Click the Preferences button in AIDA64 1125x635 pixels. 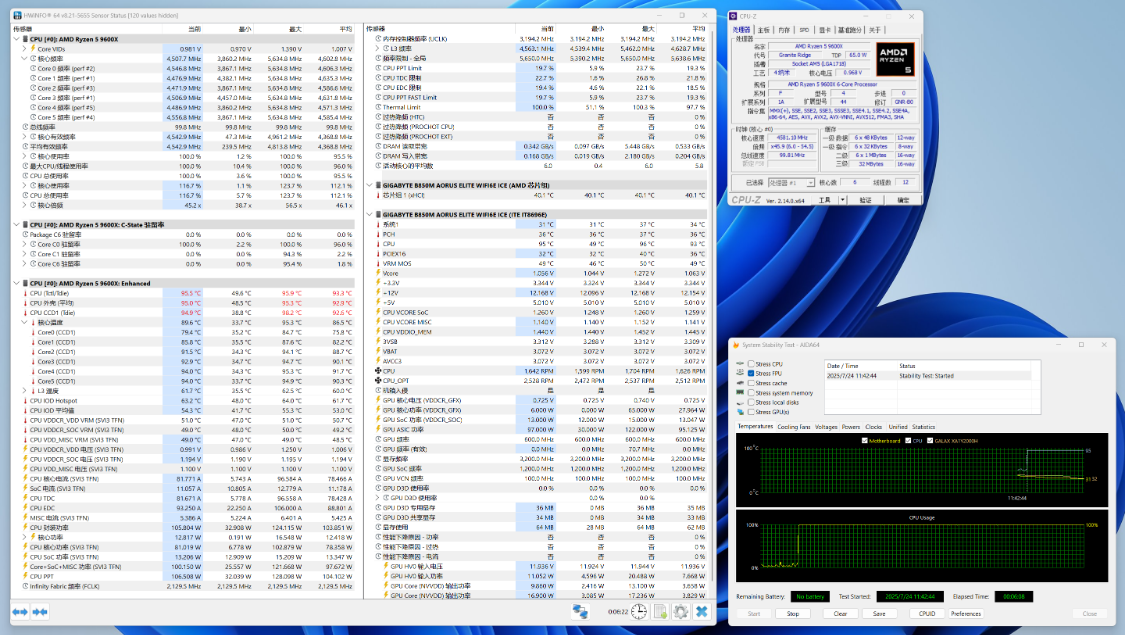click(965, 613)
